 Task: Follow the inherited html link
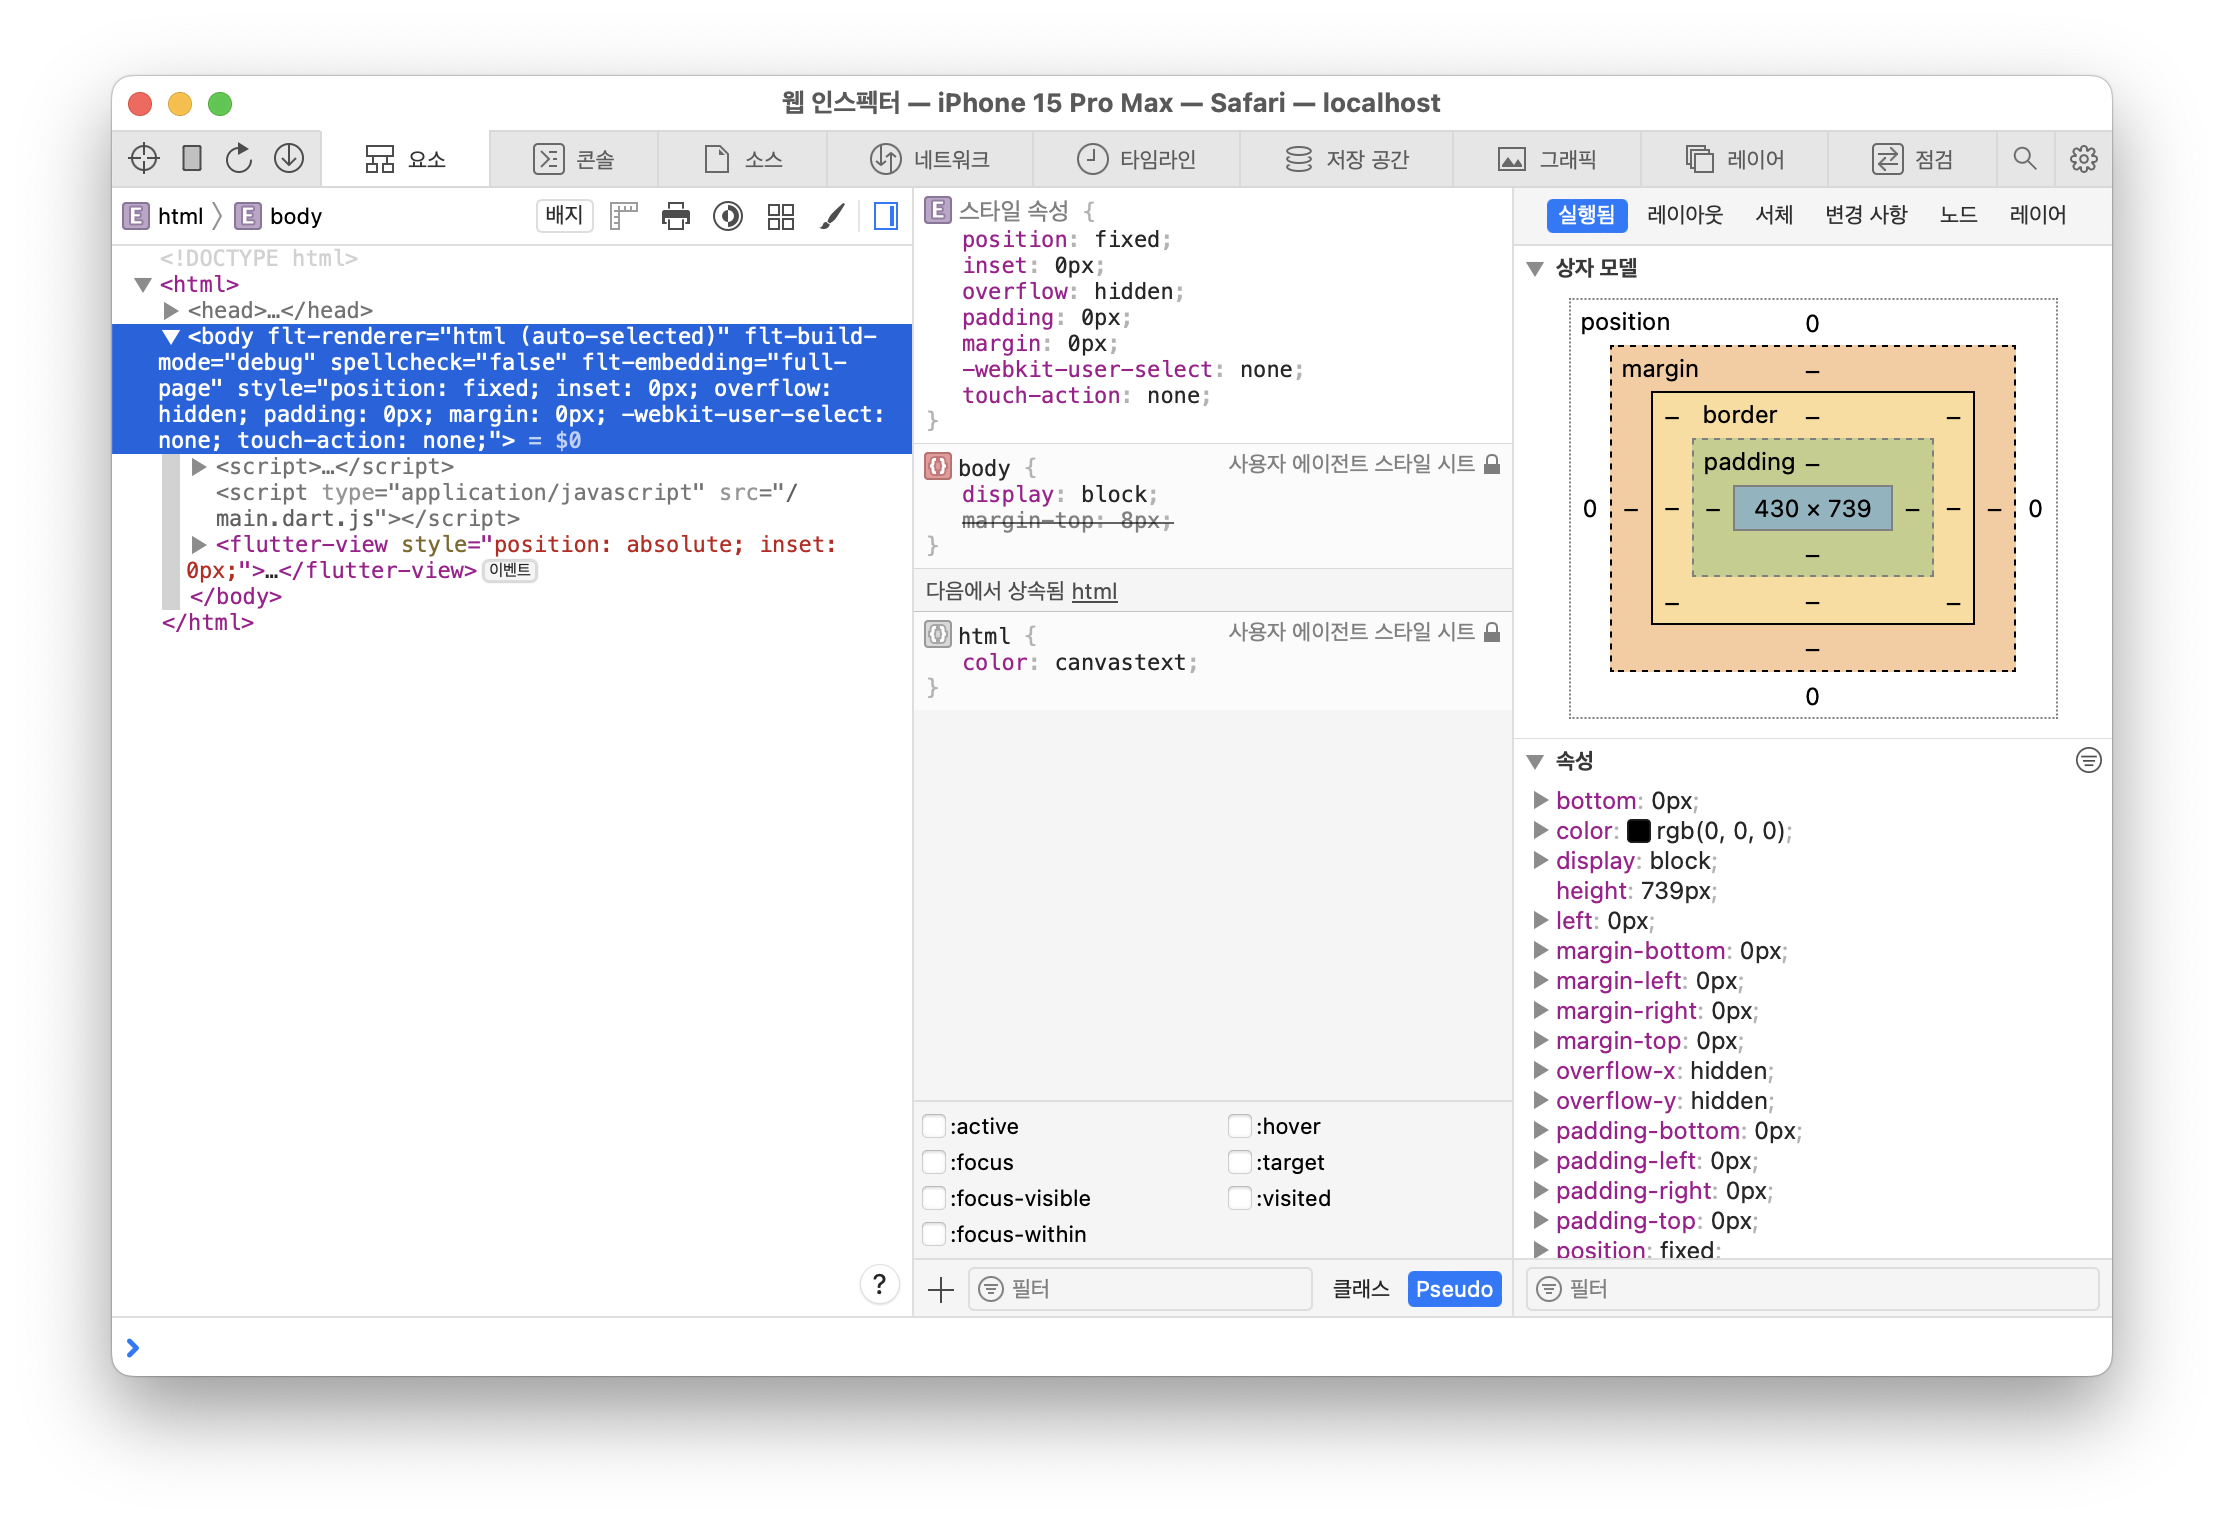tap(1094, 591)
